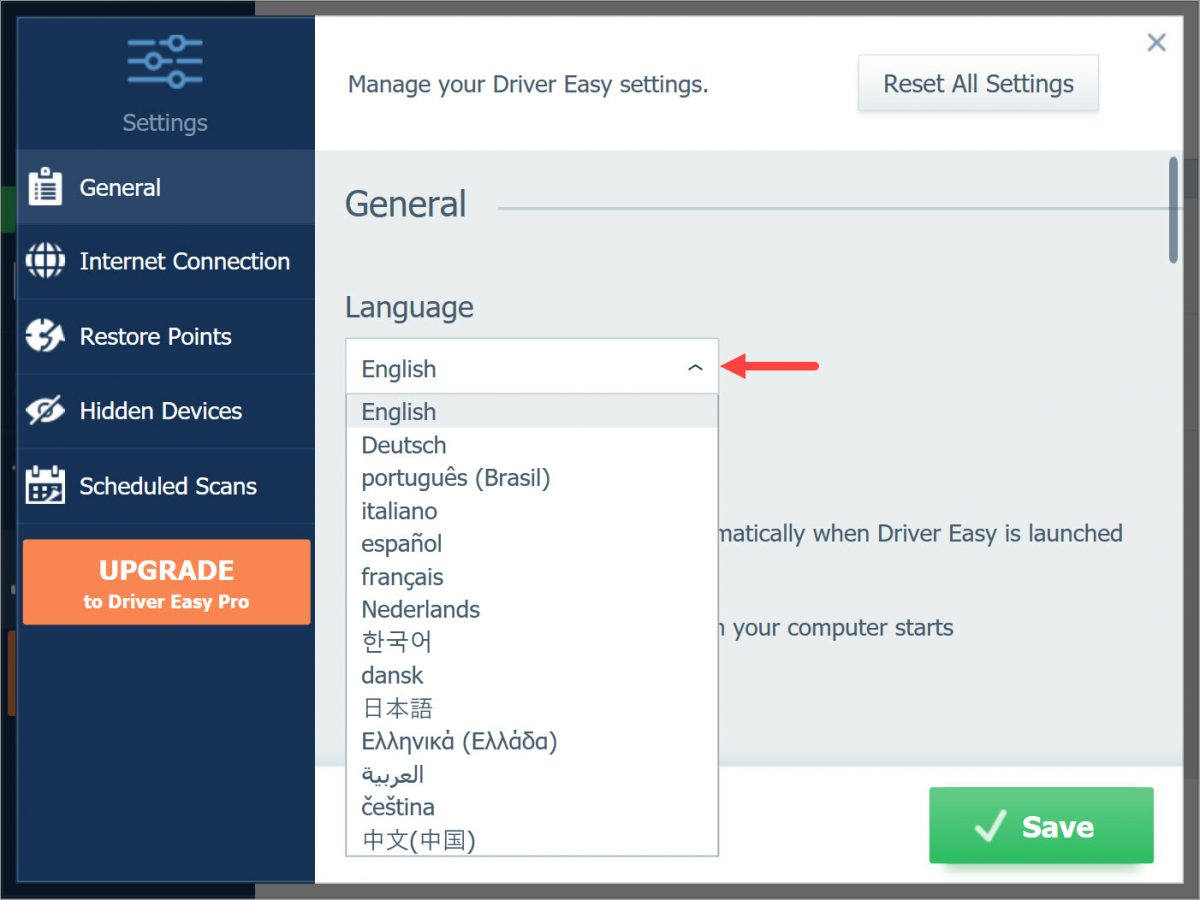Click the Restore Points icon
1200x900 pixels.
(x=45, y=336)
